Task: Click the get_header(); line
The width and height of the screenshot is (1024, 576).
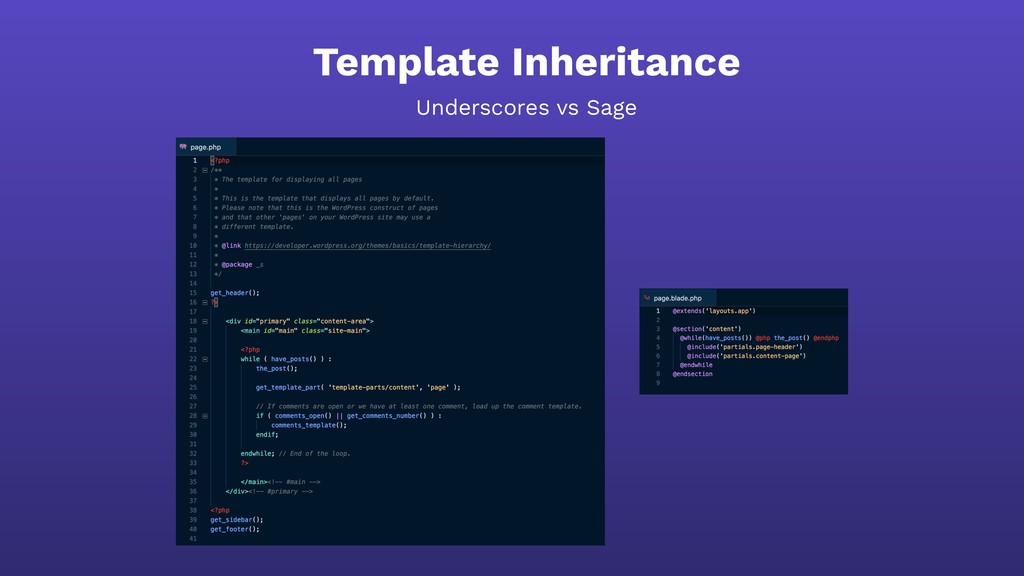Action: 234,293
